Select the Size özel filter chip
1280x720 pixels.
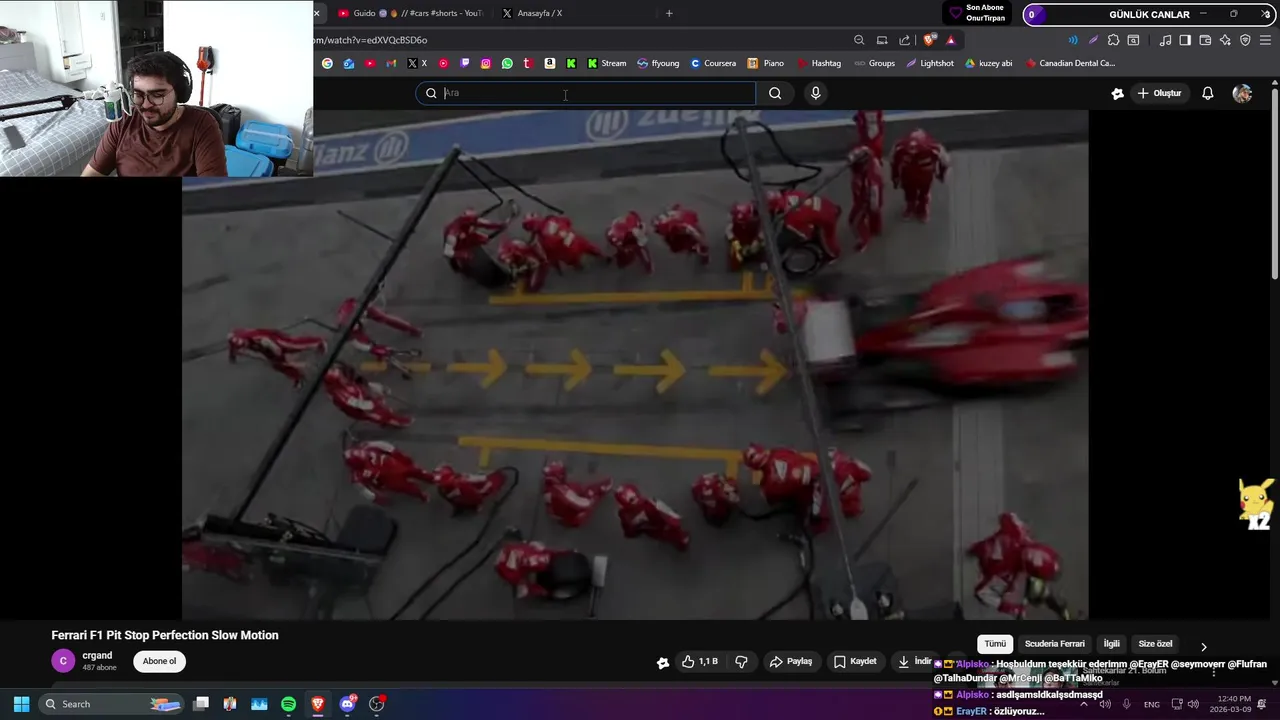click(x=1155, y=644)
